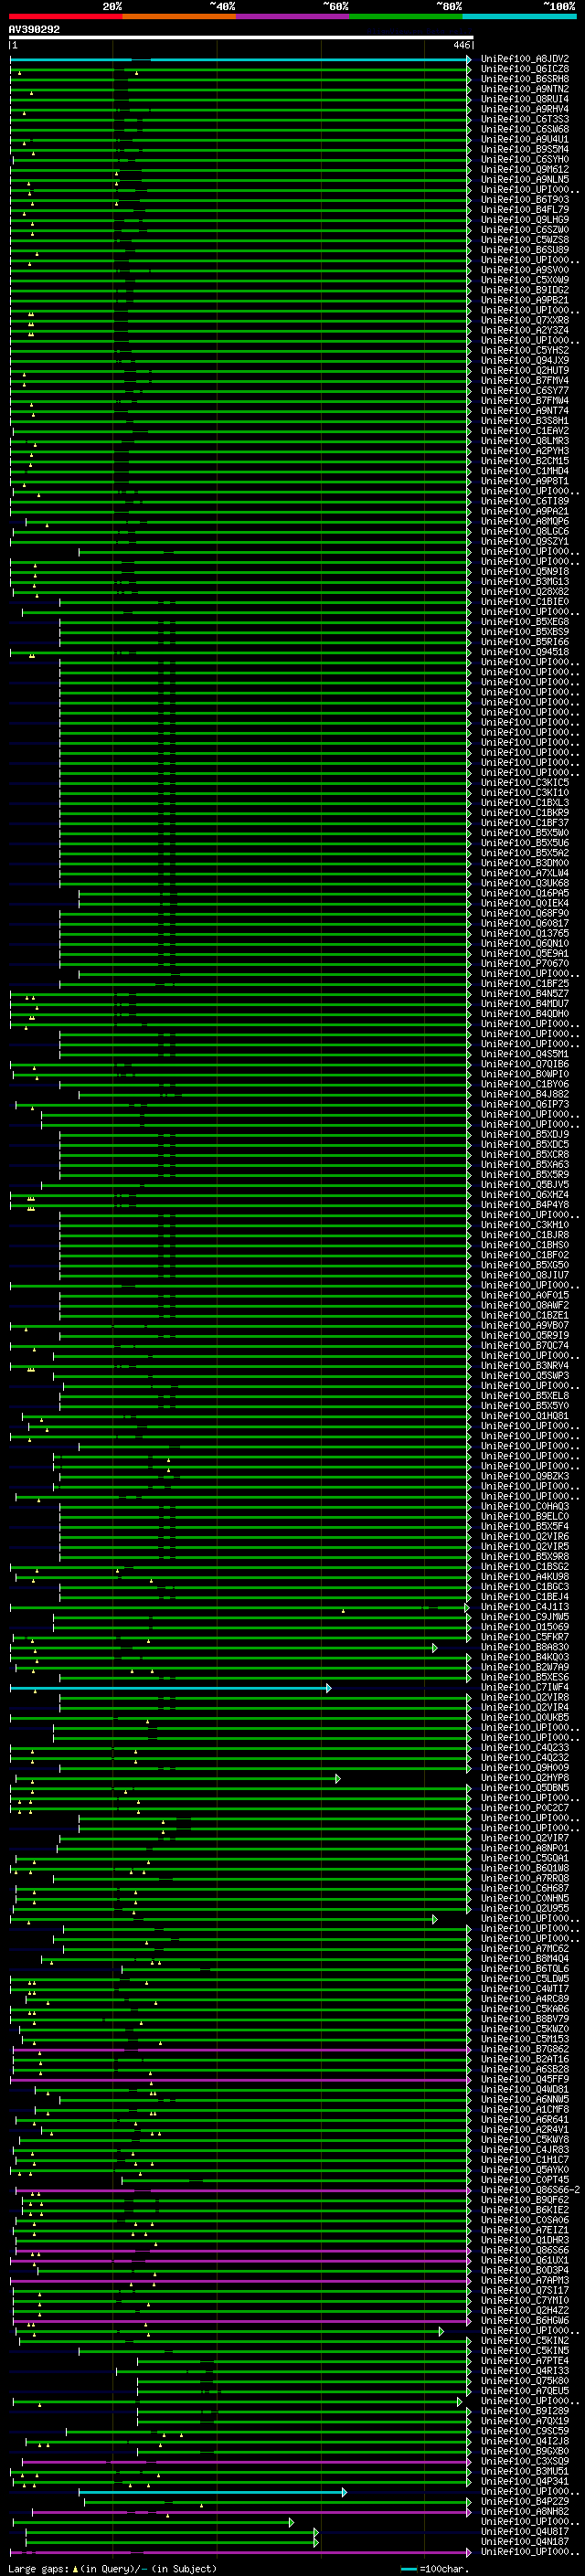Select hit label UniRef100_C3KIC5
This screenshot has height=2576, width=585.
click(524, 783)
